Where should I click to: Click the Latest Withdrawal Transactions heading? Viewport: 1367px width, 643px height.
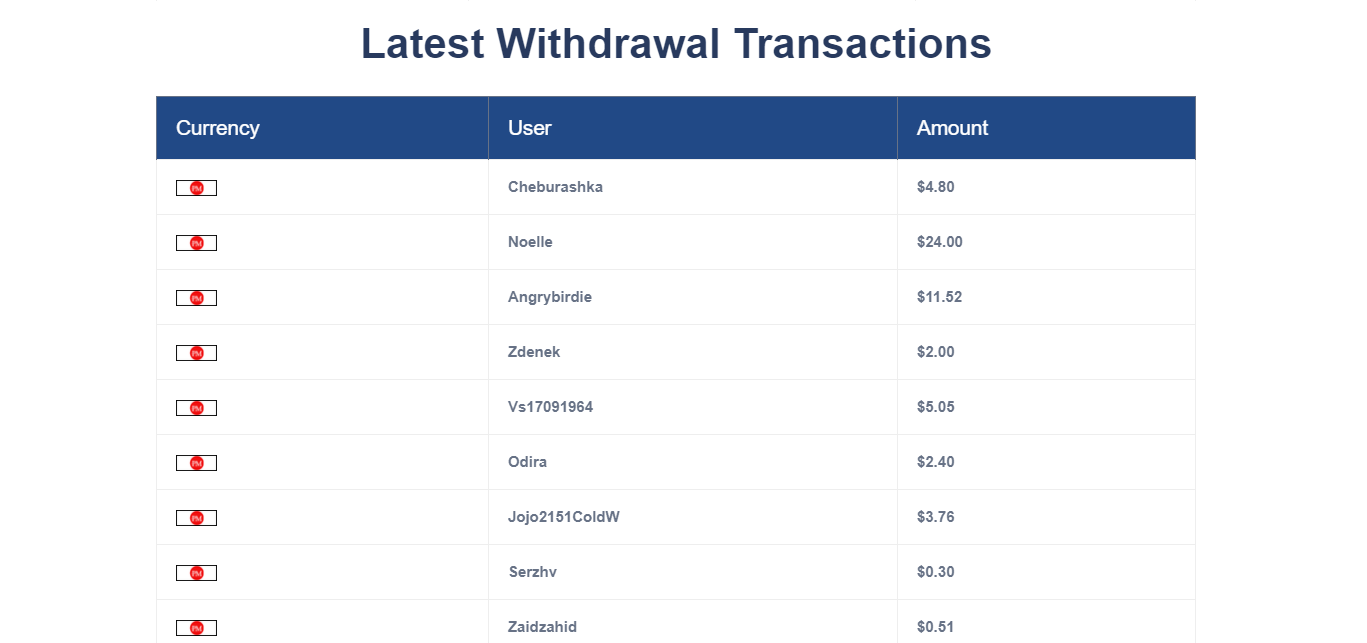point(676,44)
